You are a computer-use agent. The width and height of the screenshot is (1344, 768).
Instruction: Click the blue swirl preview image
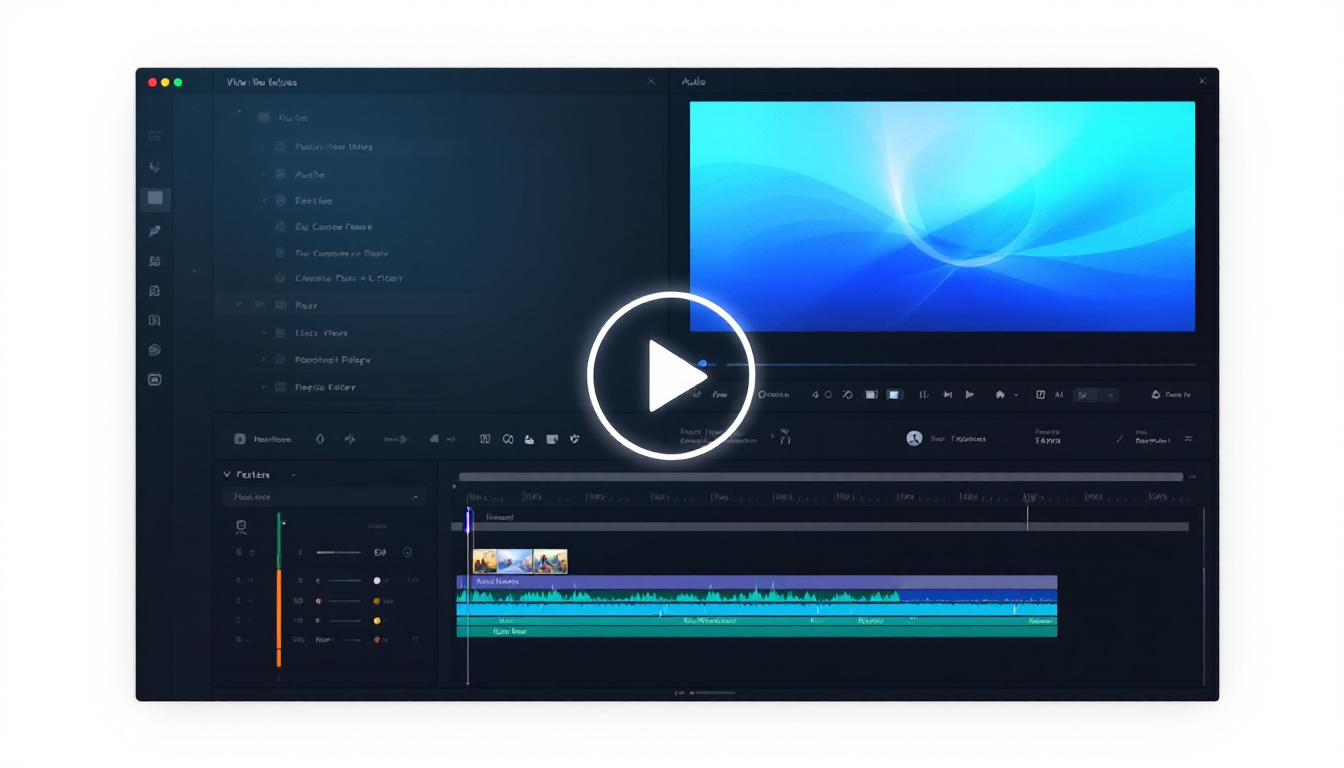click(942, 216)
